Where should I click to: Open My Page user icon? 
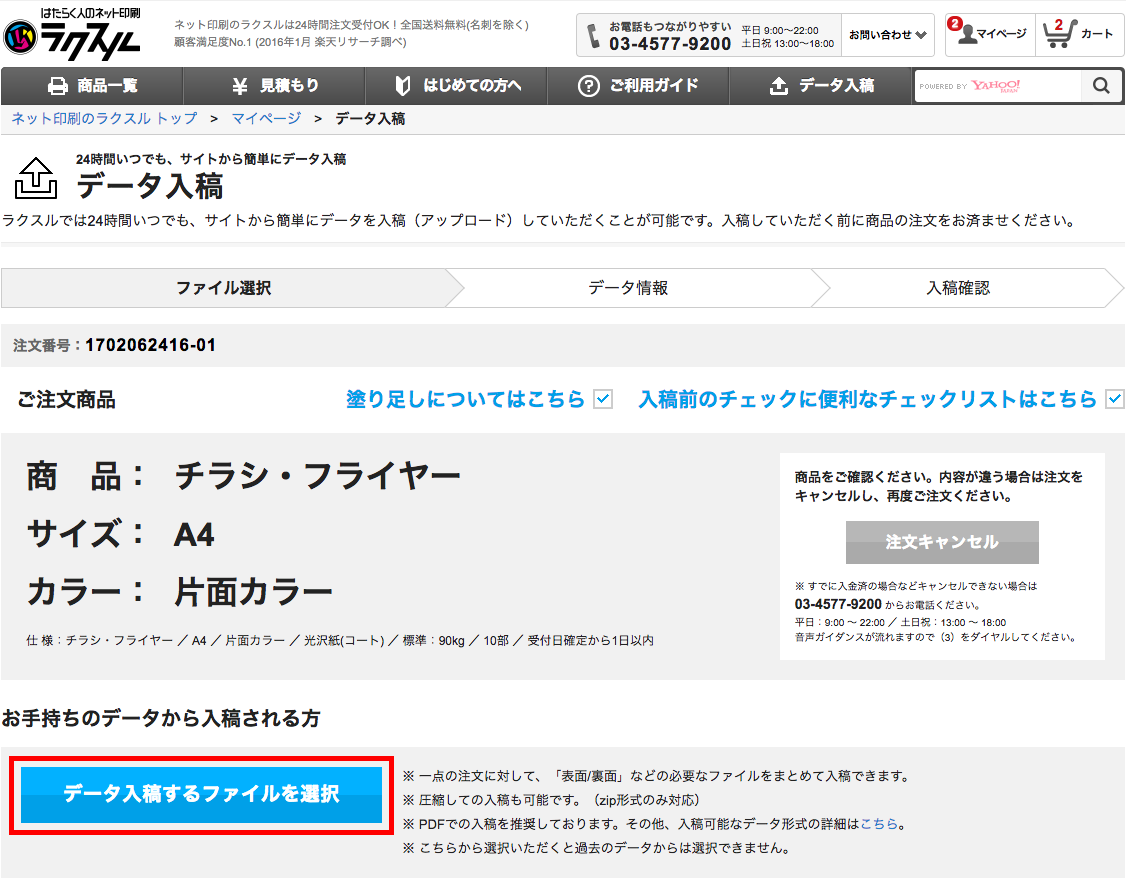(x=966, y=35)
